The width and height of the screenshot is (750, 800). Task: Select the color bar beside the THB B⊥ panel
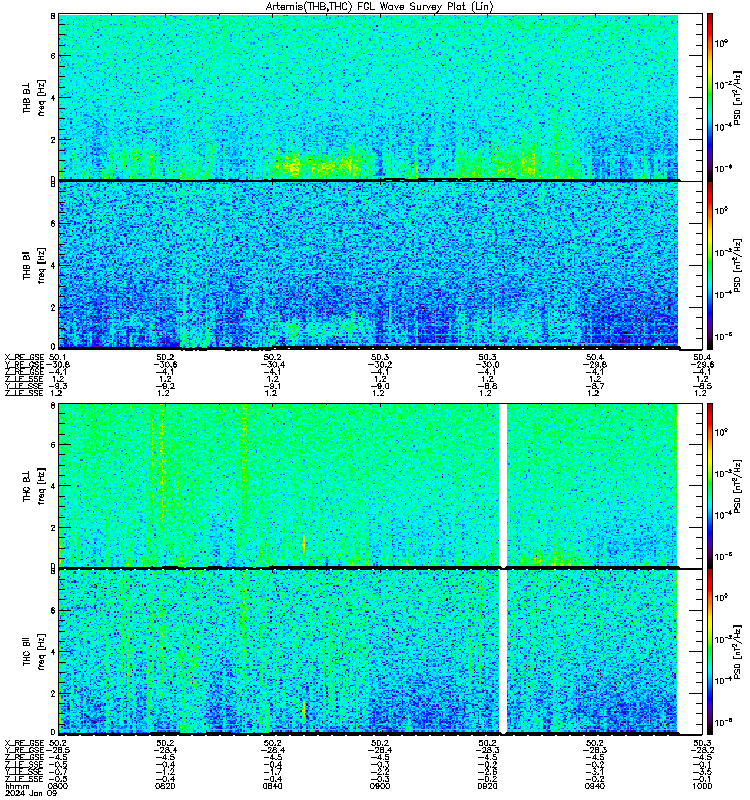[710, 97]
